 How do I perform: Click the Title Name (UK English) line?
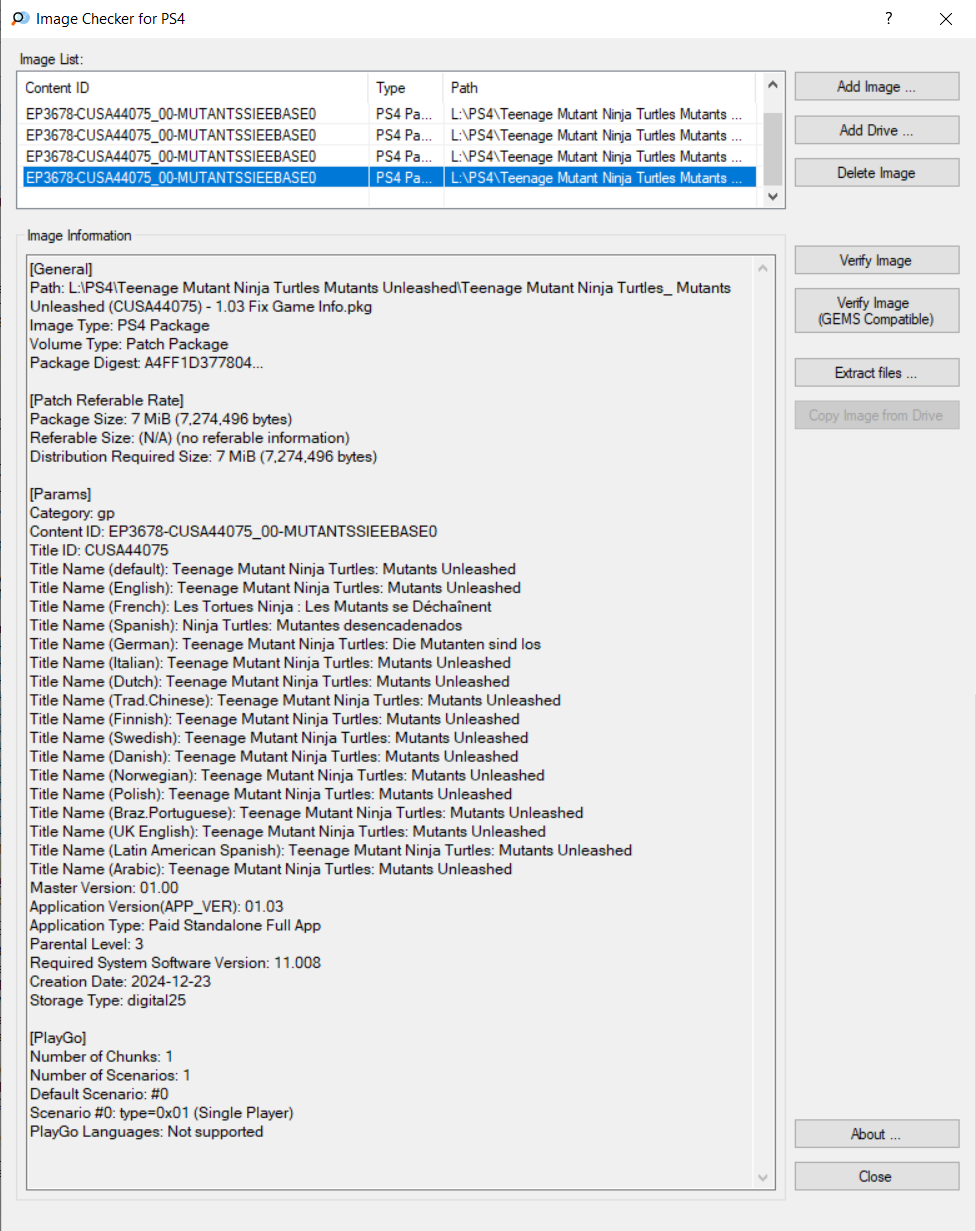tap(288, 831)
